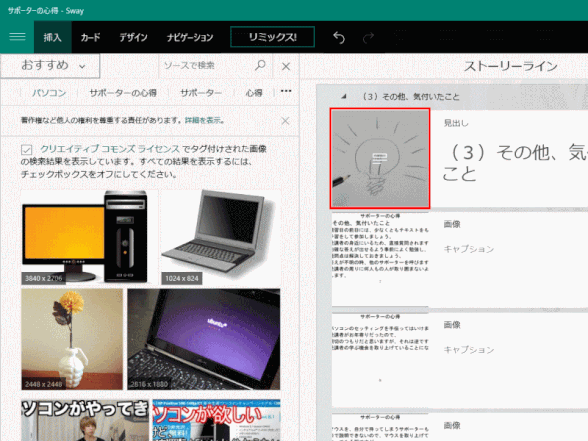Select the ソコンが欲しい thumbnail
The height and width of the screenshot is (441, 588).
click(x=216, y=420)
